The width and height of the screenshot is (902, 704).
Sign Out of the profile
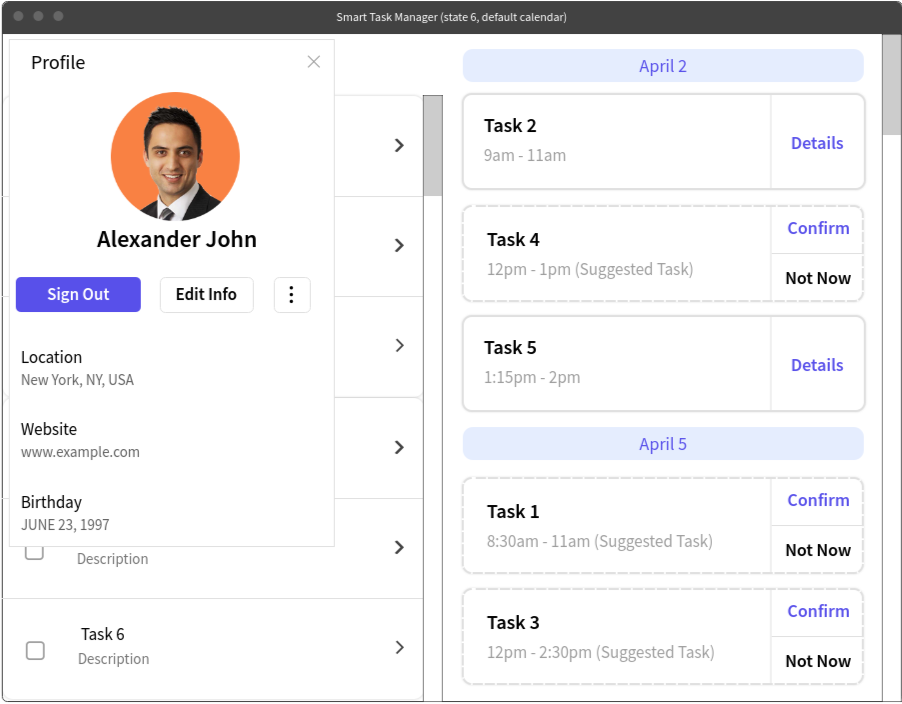coord(78,294)
